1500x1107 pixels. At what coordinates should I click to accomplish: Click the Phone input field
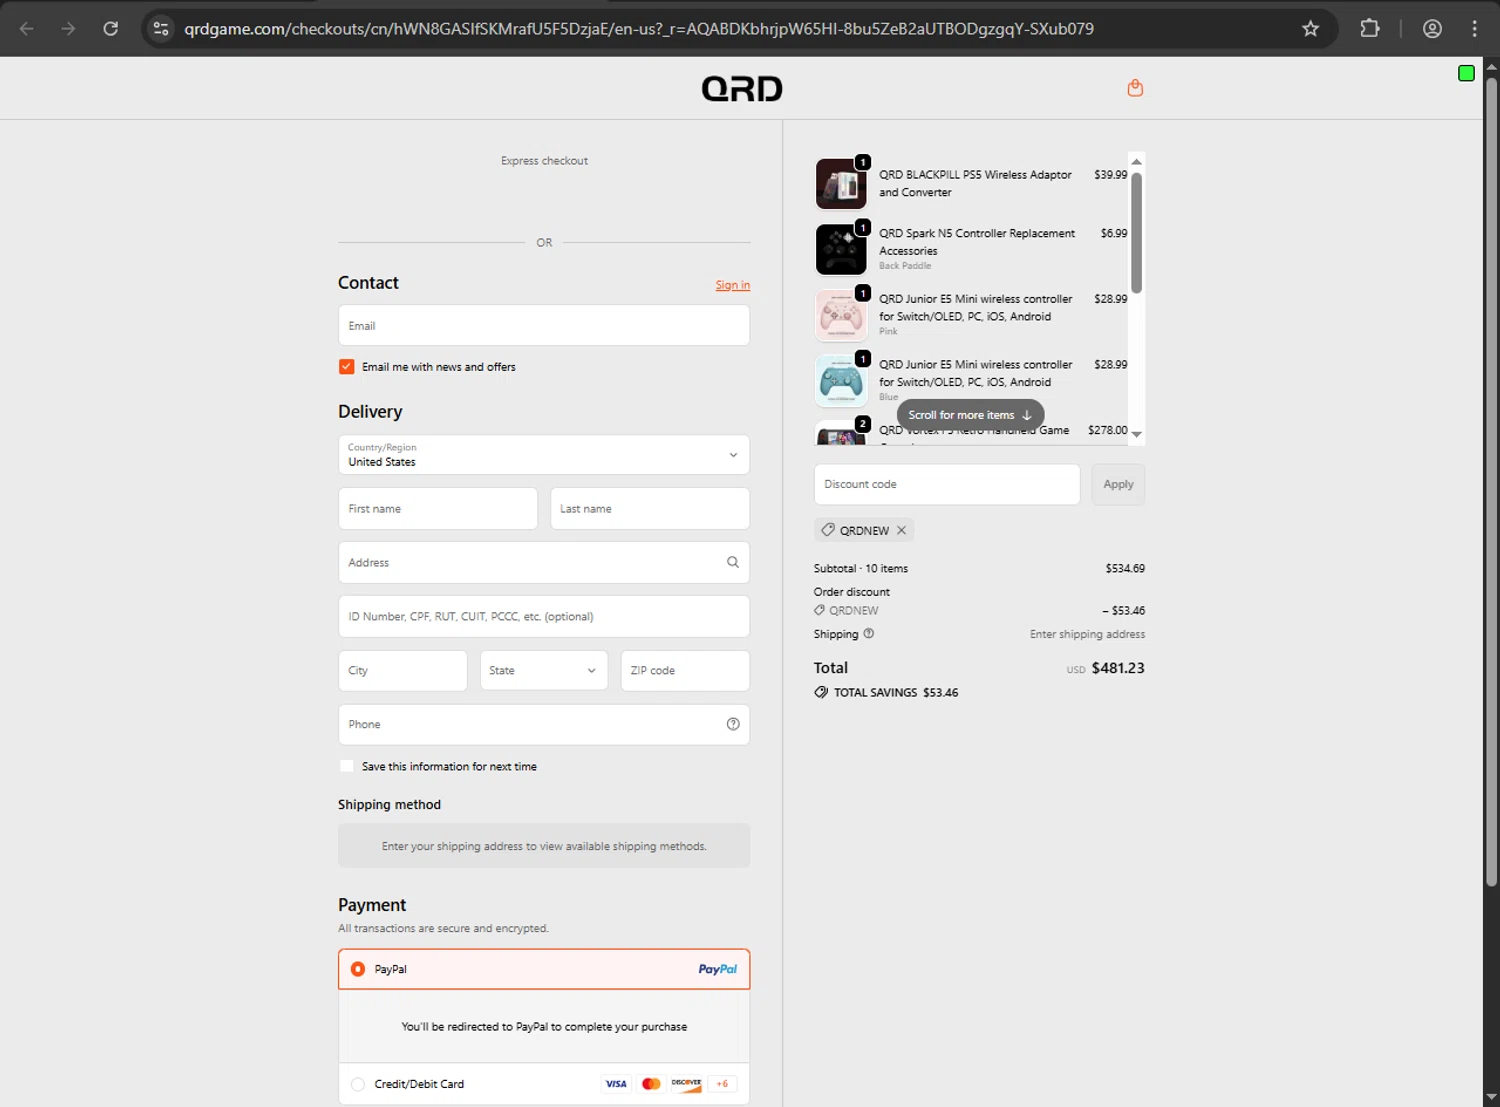click(x=544, y=724)
